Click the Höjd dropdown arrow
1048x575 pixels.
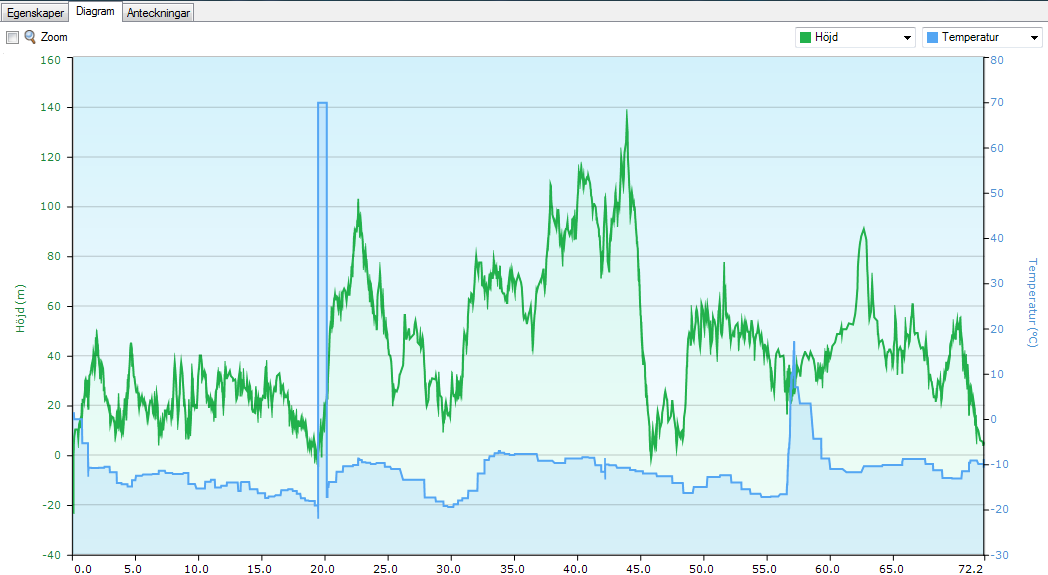click(x=907, y=38)
